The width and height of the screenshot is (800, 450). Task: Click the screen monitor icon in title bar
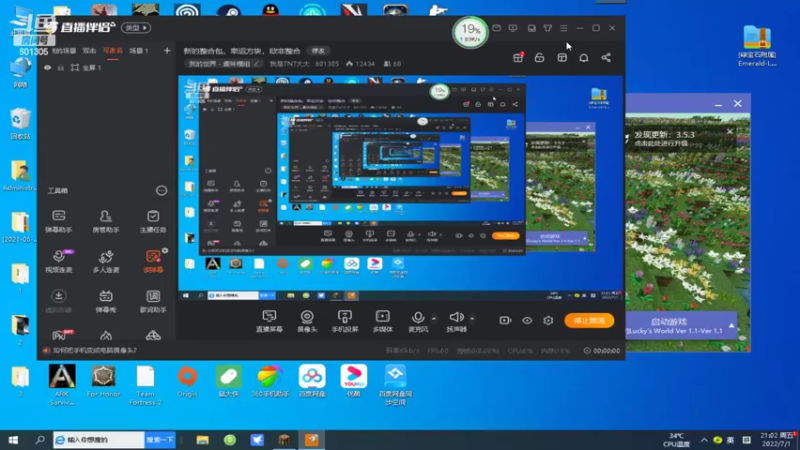click(x=513, y=28)
